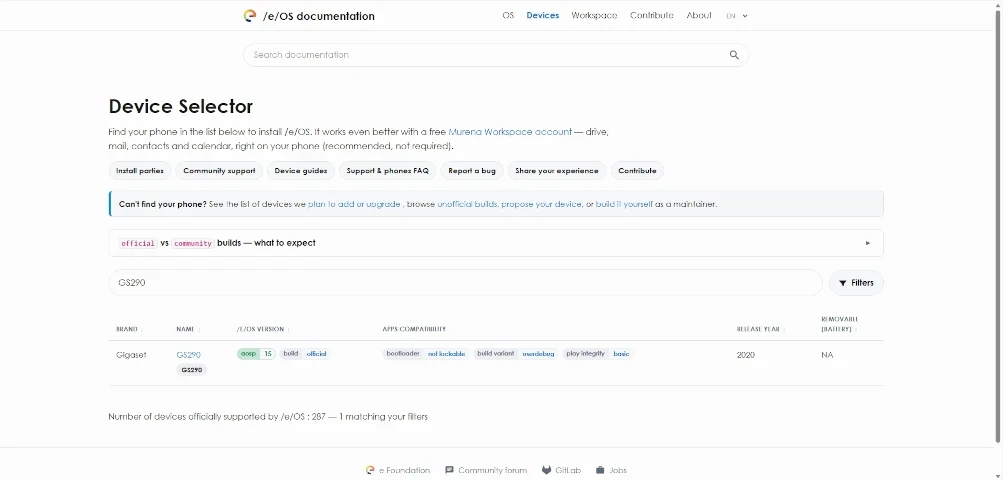
Task: Click the Device guides button
Action: click(x=301, y=171)
